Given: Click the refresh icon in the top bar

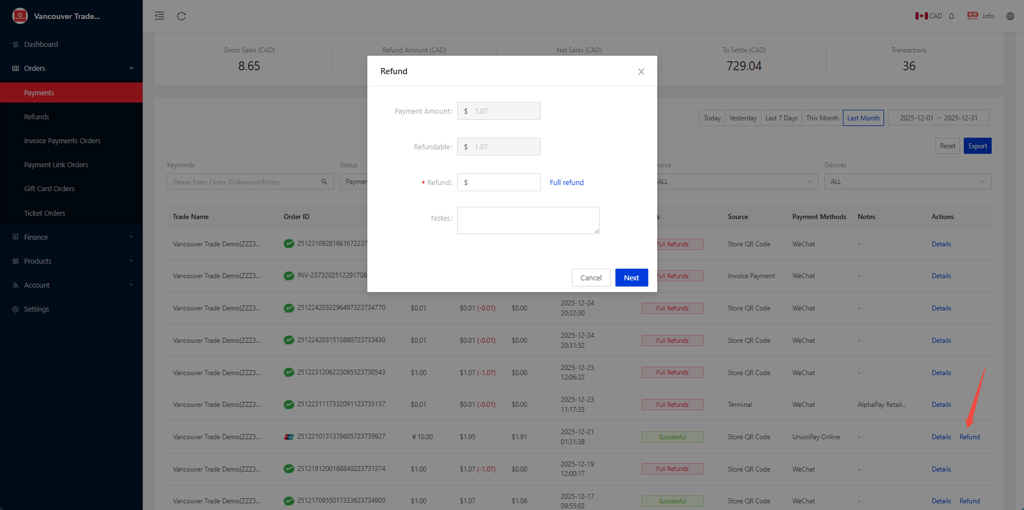Looking at the screenshot, I should (181, 16).
